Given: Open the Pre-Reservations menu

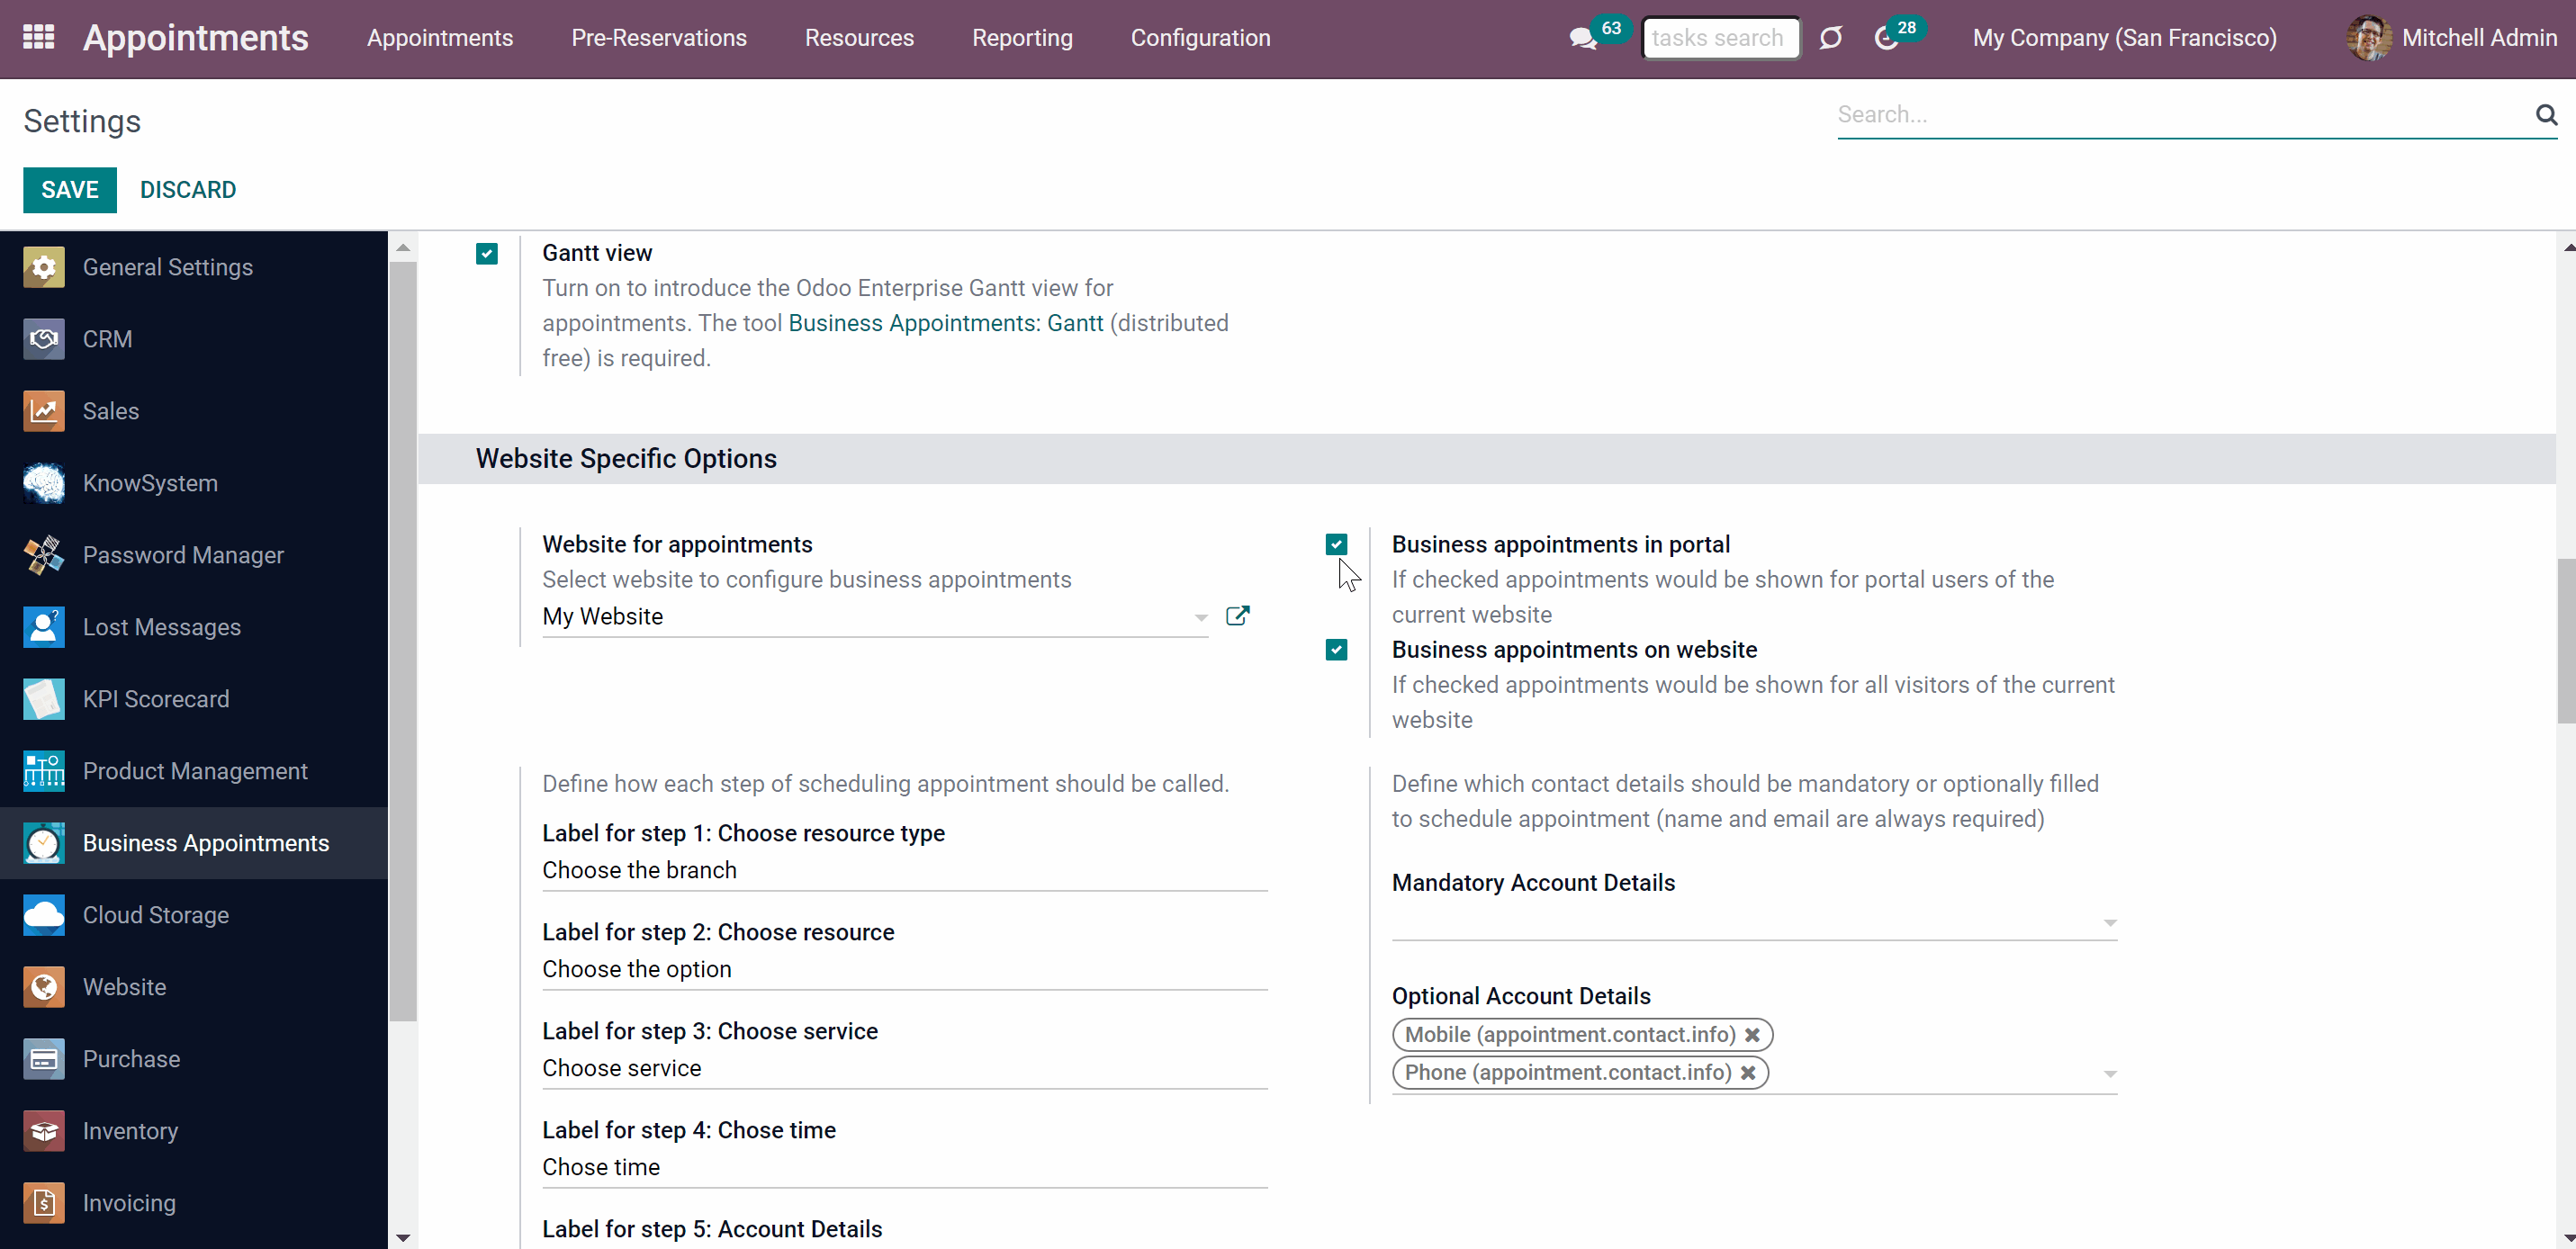Looking at the screenshot, I should click(659, 38).
